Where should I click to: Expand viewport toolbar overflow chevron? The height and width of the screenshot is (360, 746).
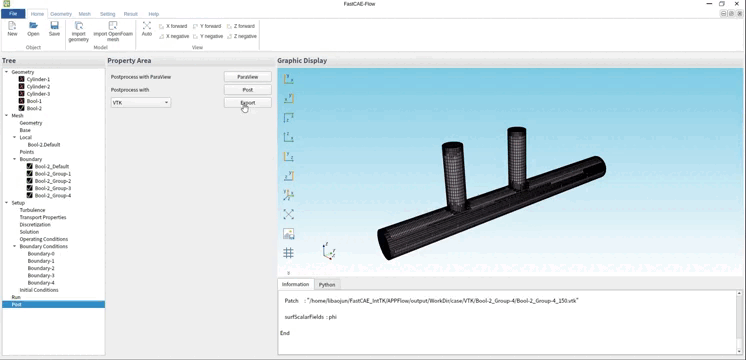coord(288,273)
